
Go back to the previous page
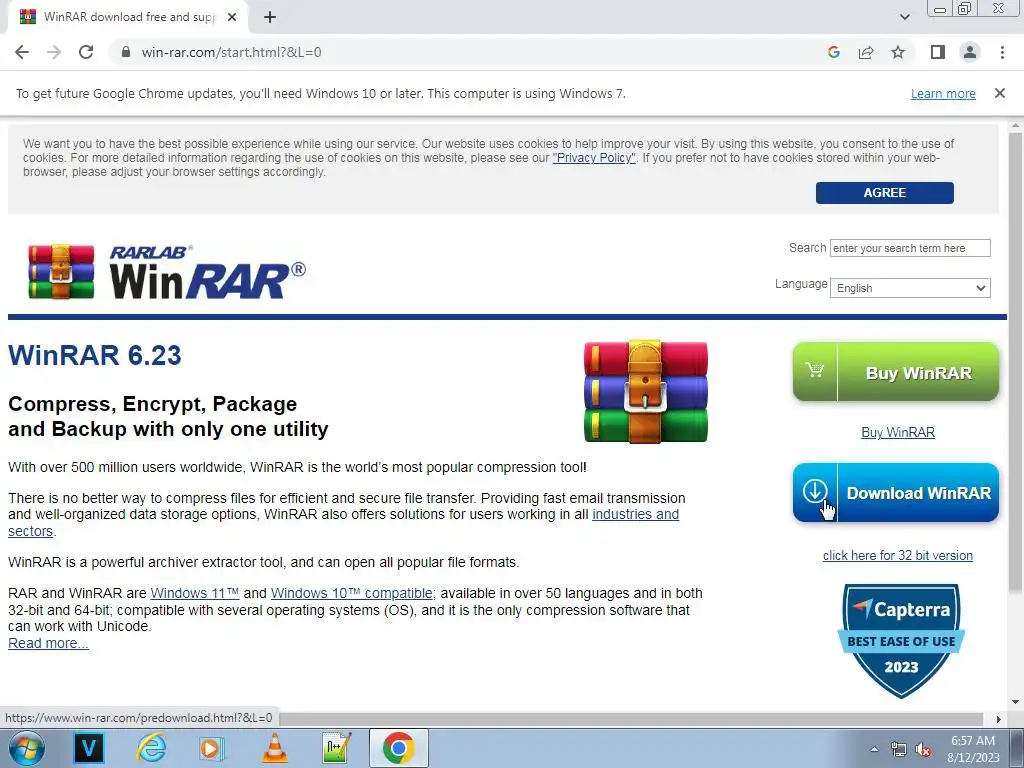(22, 52)
